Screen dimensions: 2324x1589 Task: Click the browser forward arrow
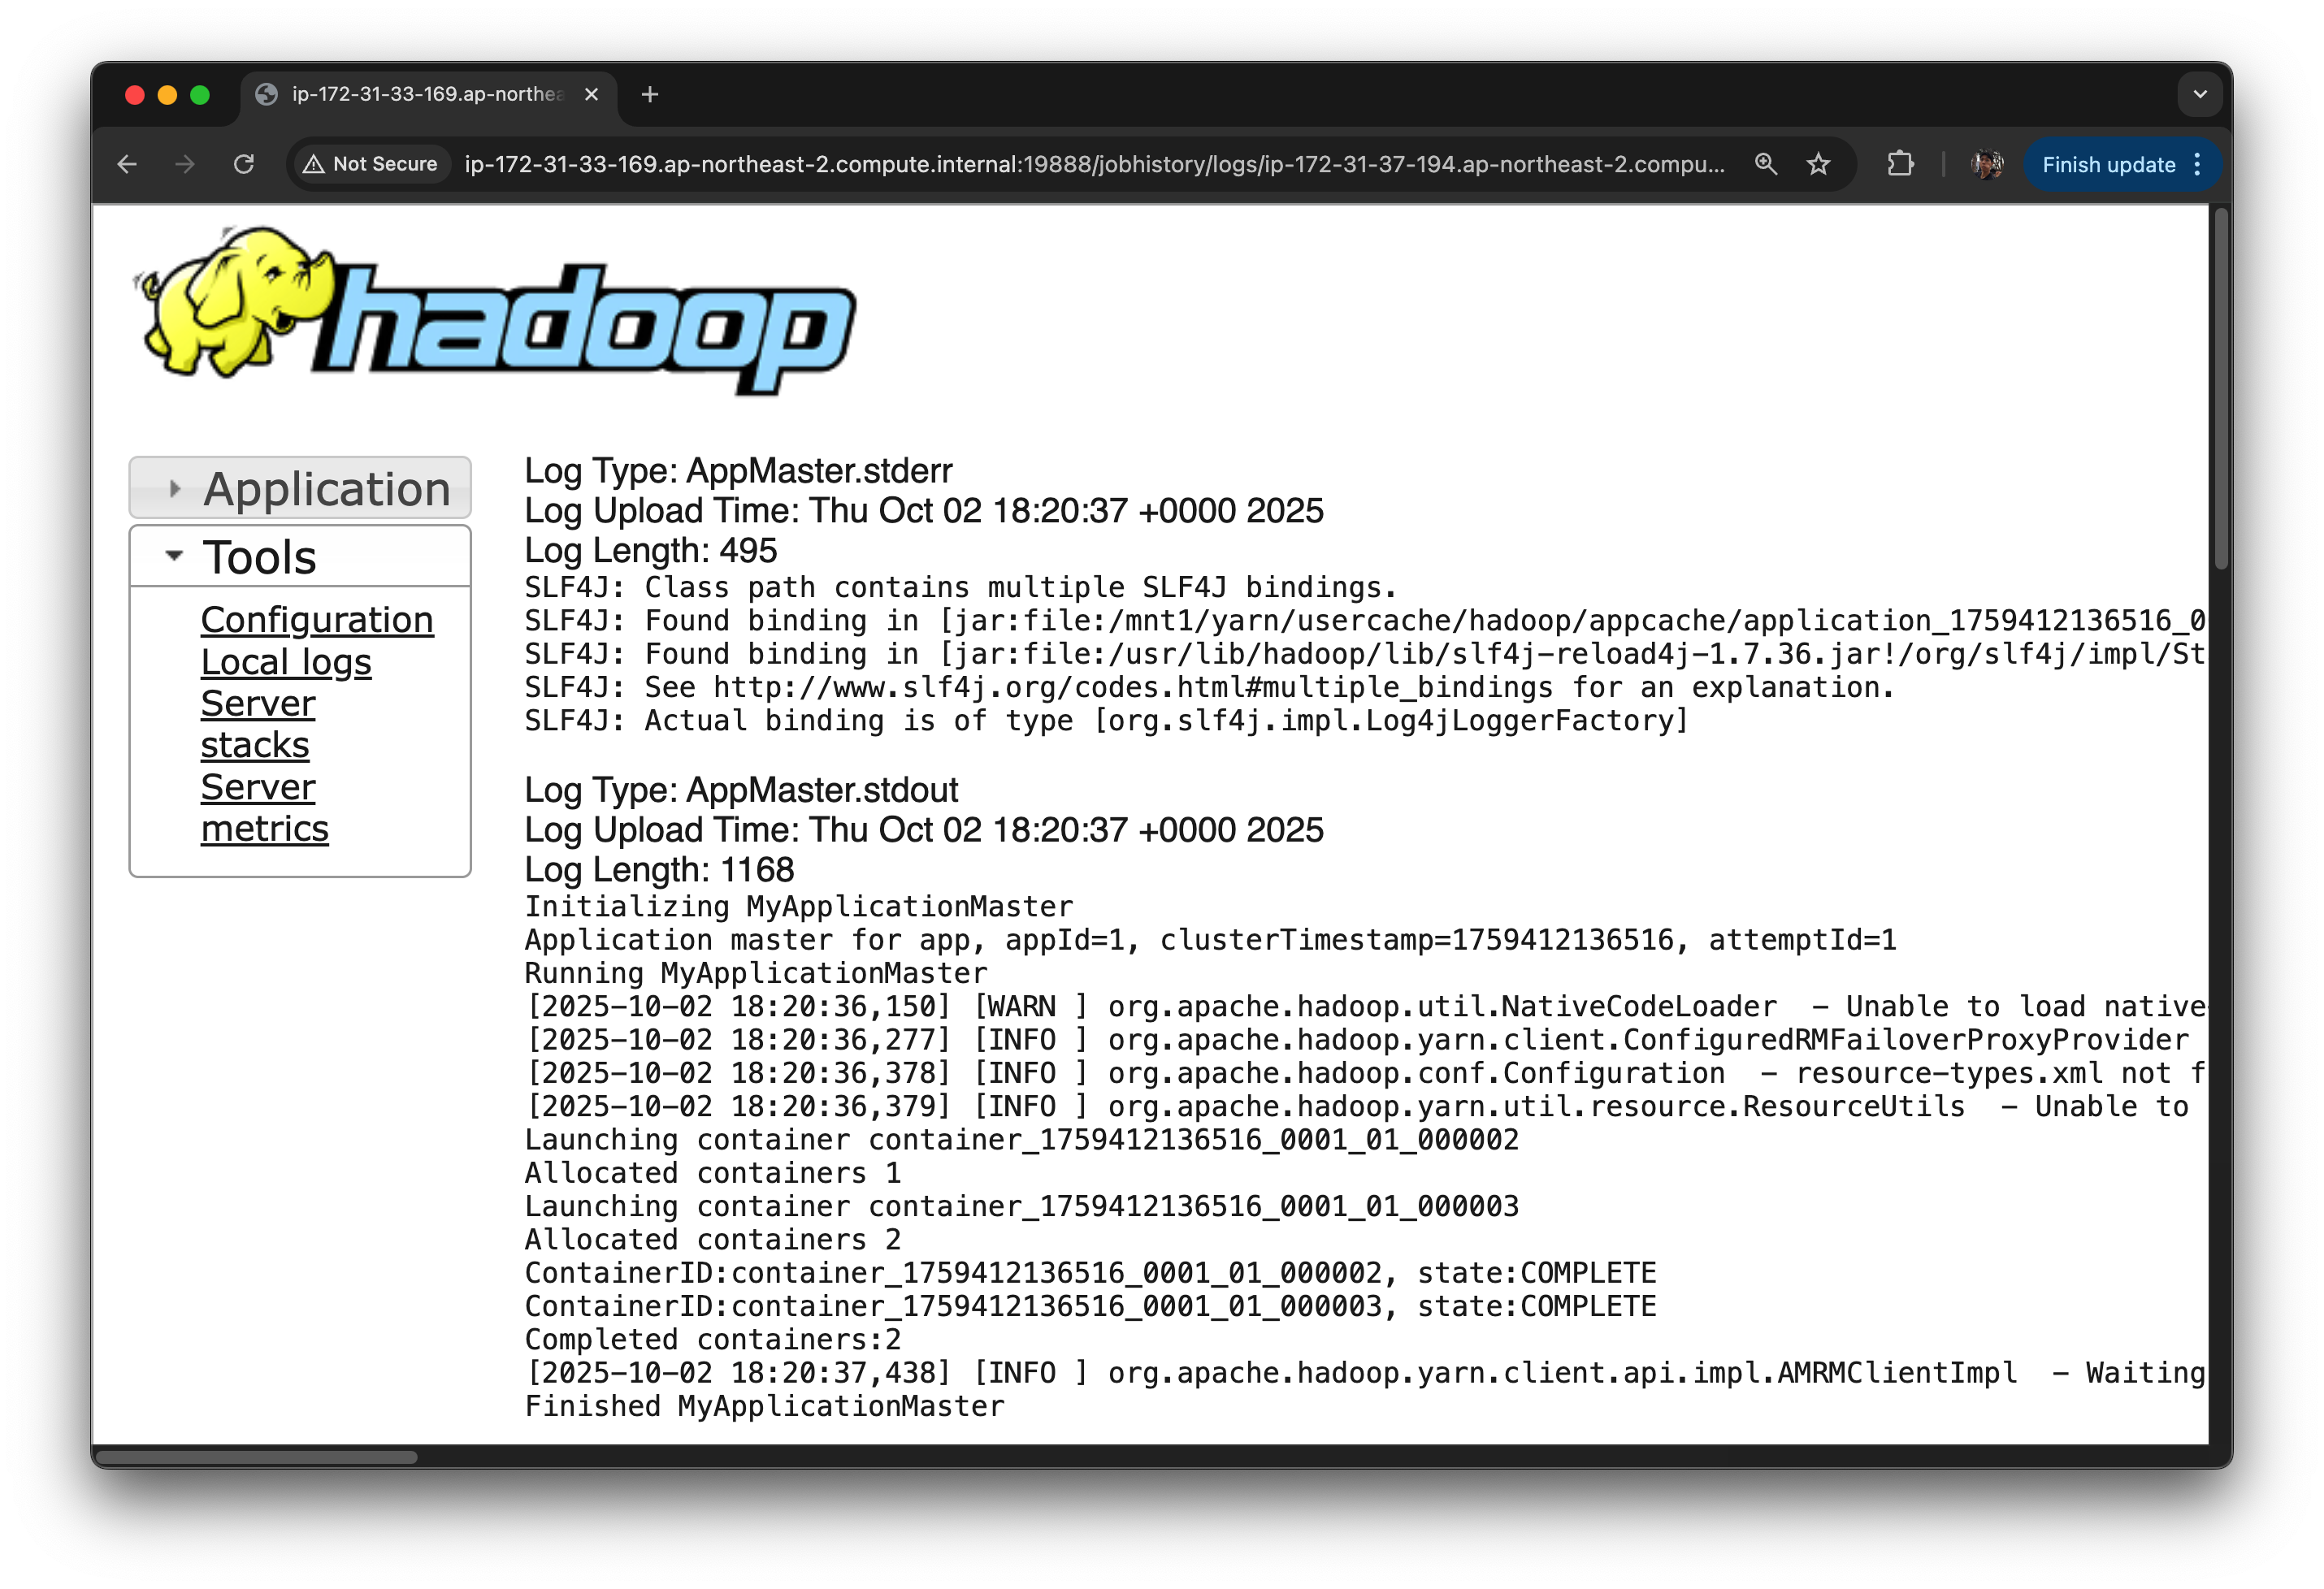coord(185,164)
